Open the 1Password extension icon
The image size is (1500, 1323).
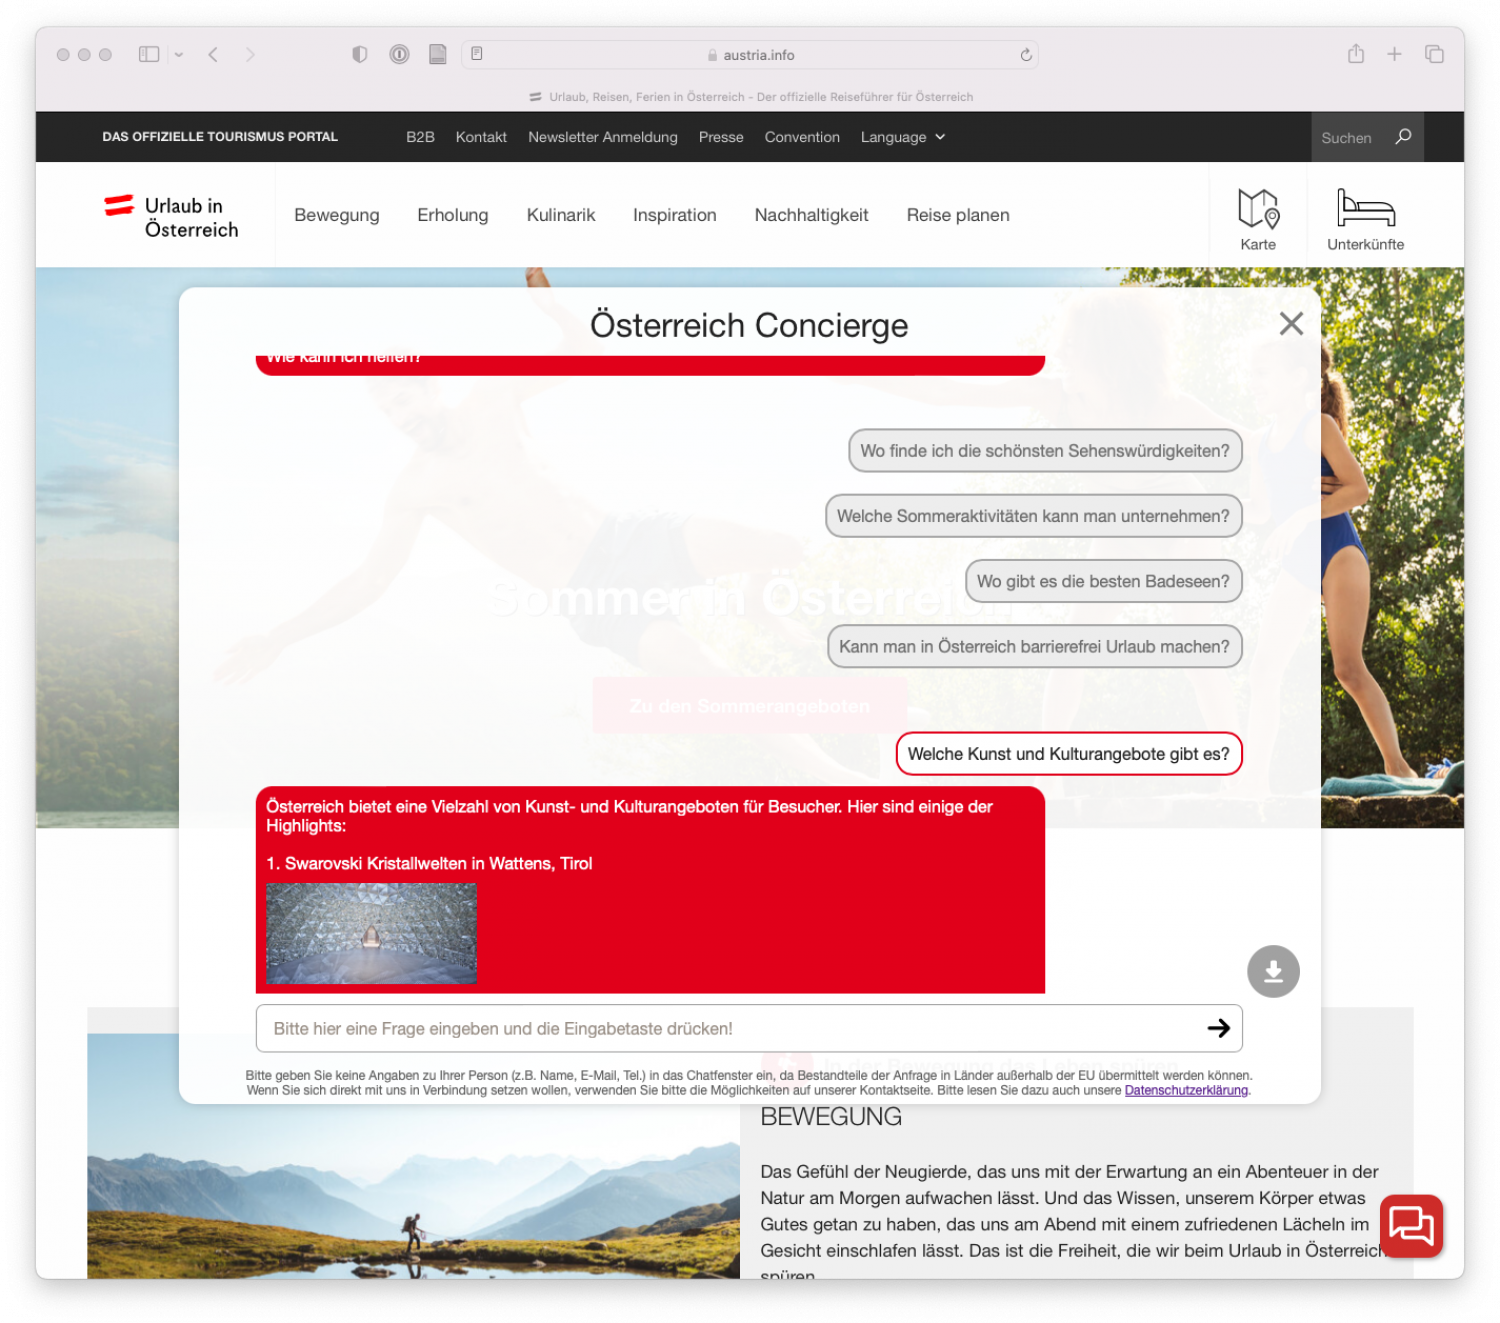tap(399, 54)
